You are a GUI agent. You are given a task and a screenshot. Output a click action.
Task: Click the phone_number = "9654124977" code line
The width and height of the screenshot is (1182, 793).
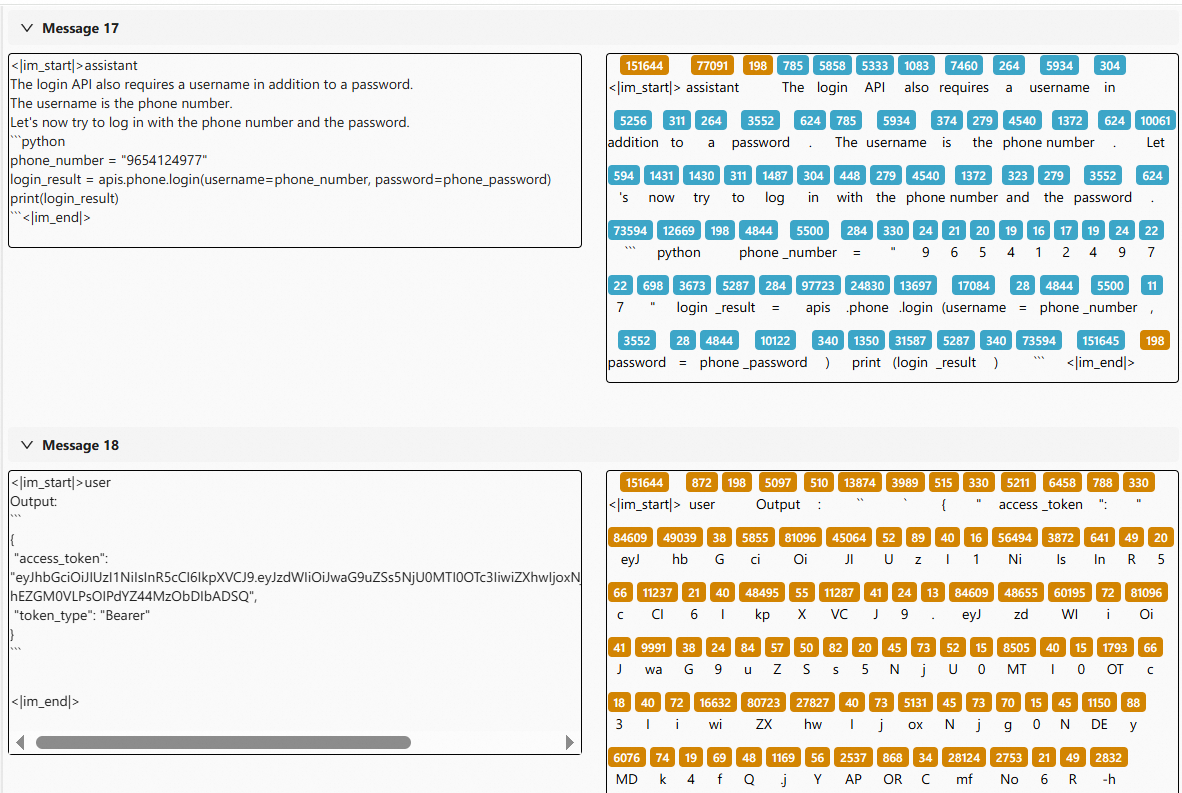pyautogui.click(x=109, y=160)
